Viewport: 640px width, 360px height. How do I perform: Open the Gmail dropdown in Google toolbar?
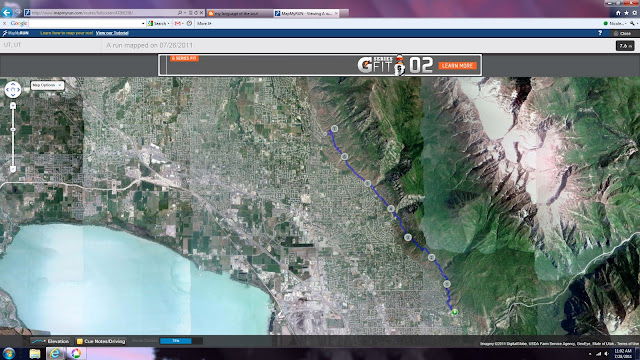click(178, 24)
